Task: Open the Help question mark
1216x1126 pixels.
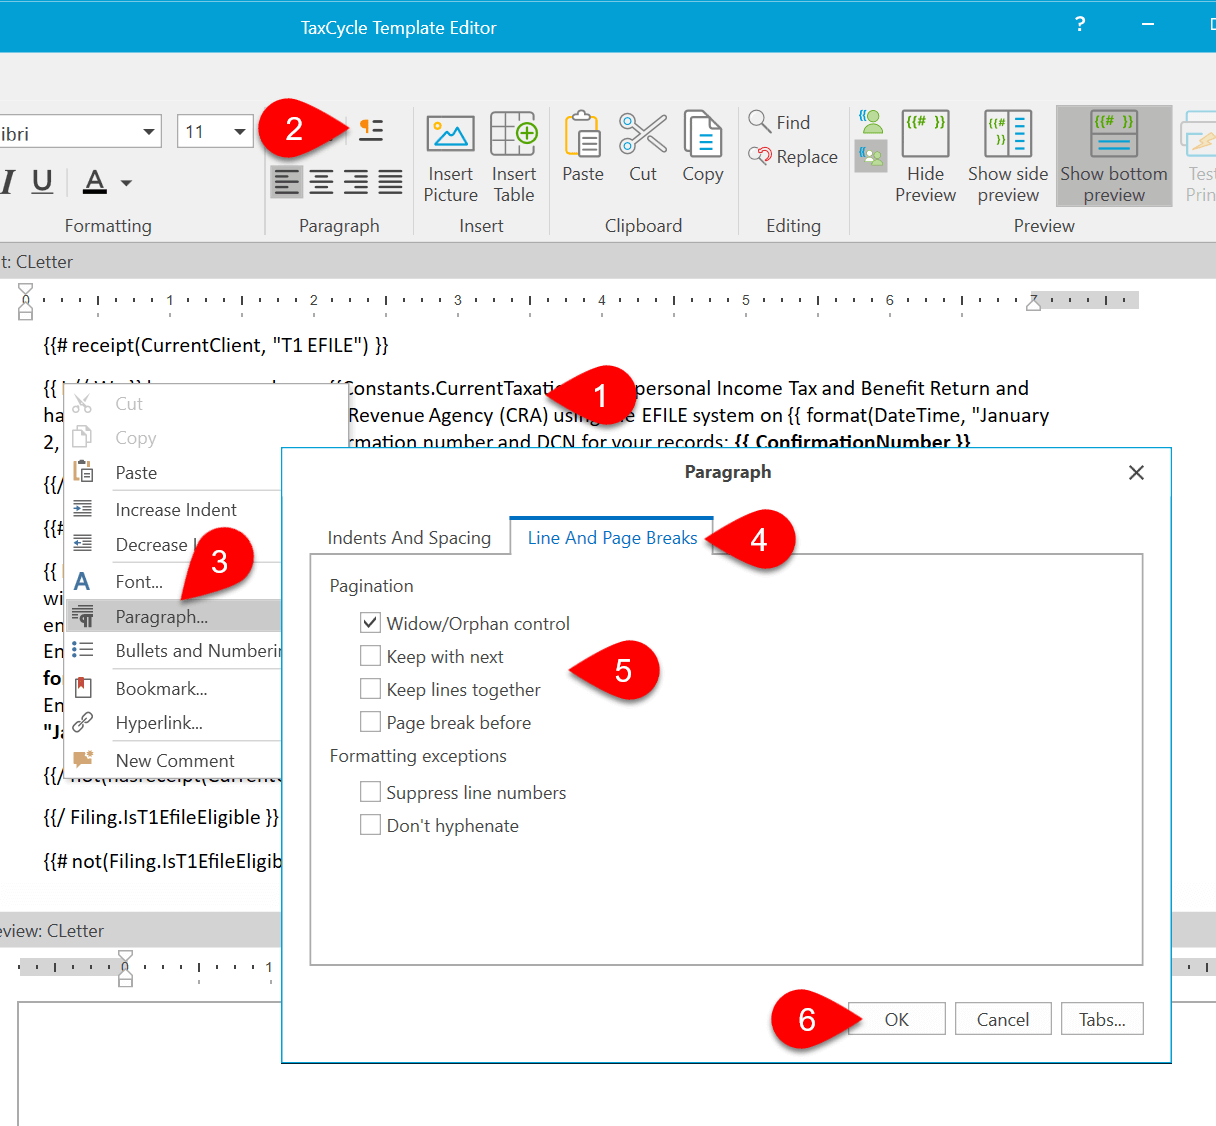Action: [1080, 24]
